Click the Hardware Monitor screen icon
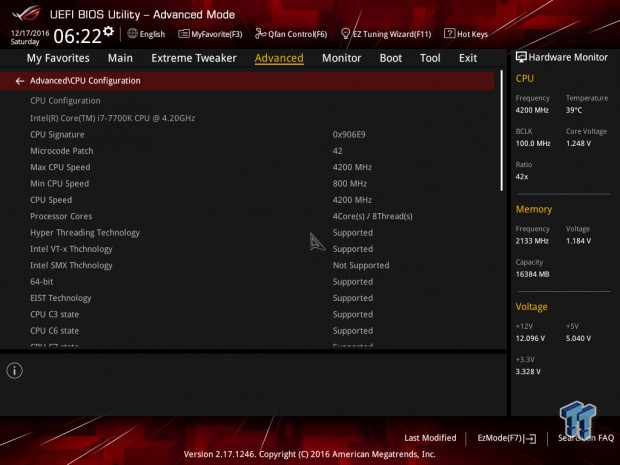 point(521,57)
